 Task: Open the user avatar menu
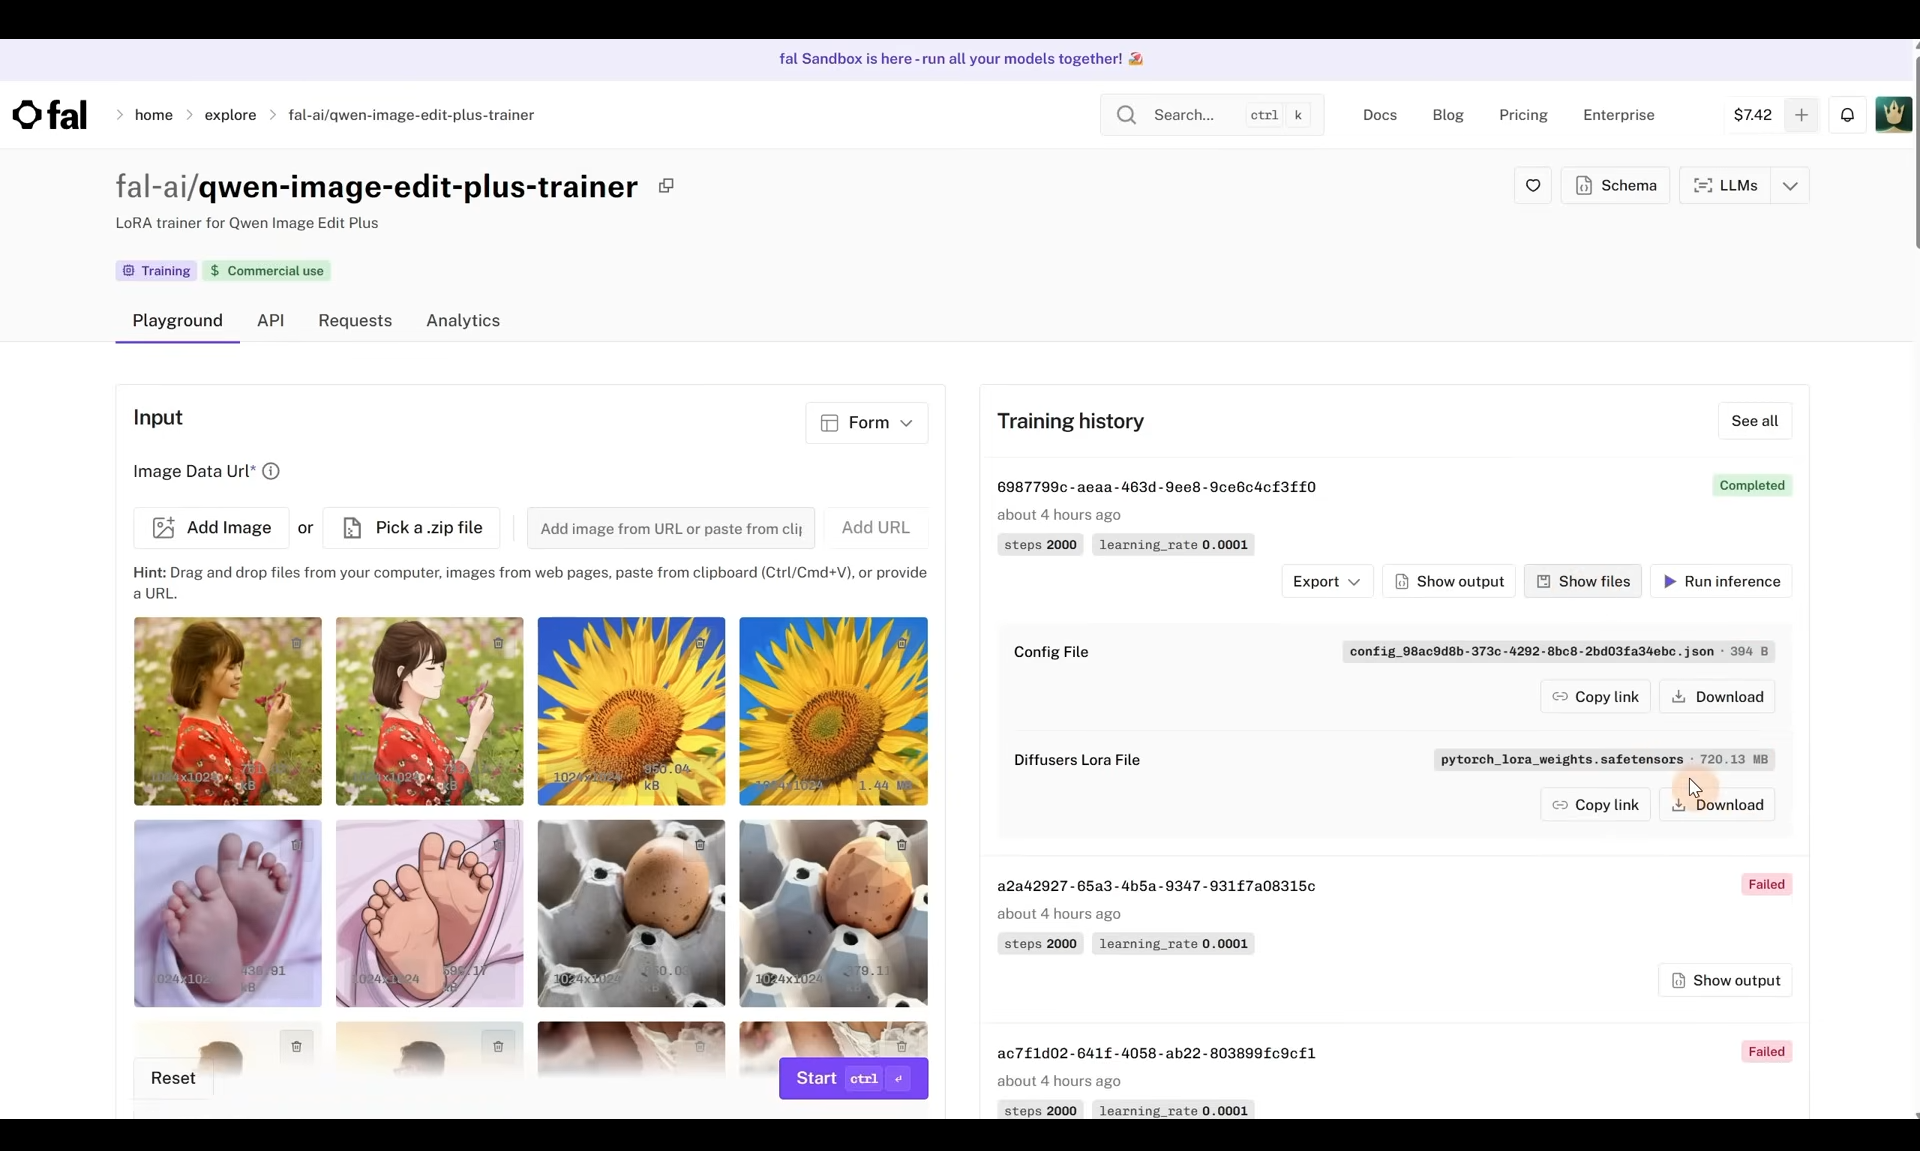click(x=1892, y=115)
